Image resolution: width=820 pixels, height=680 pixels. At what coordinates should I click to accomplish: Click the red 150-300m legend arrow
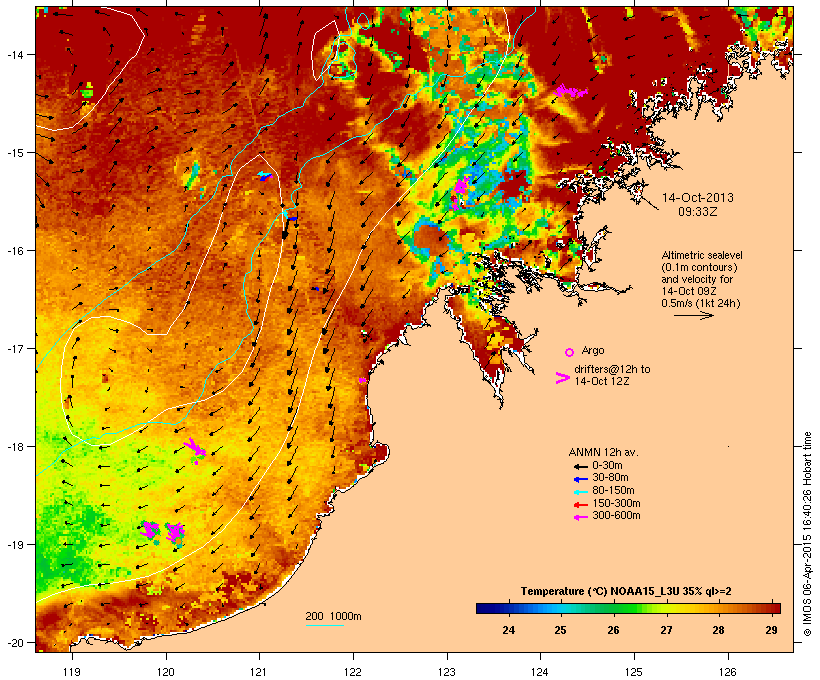point(580,505)
